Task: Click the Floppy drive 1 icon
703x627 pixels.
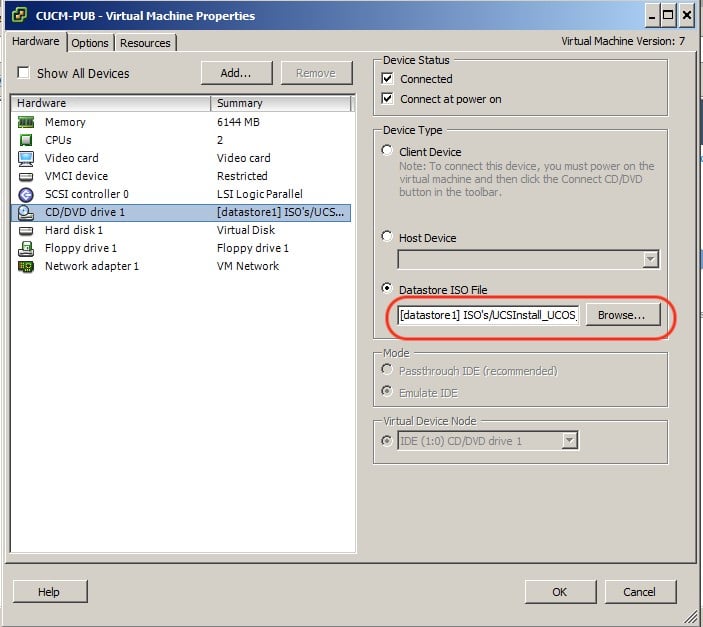Action: 26,248
